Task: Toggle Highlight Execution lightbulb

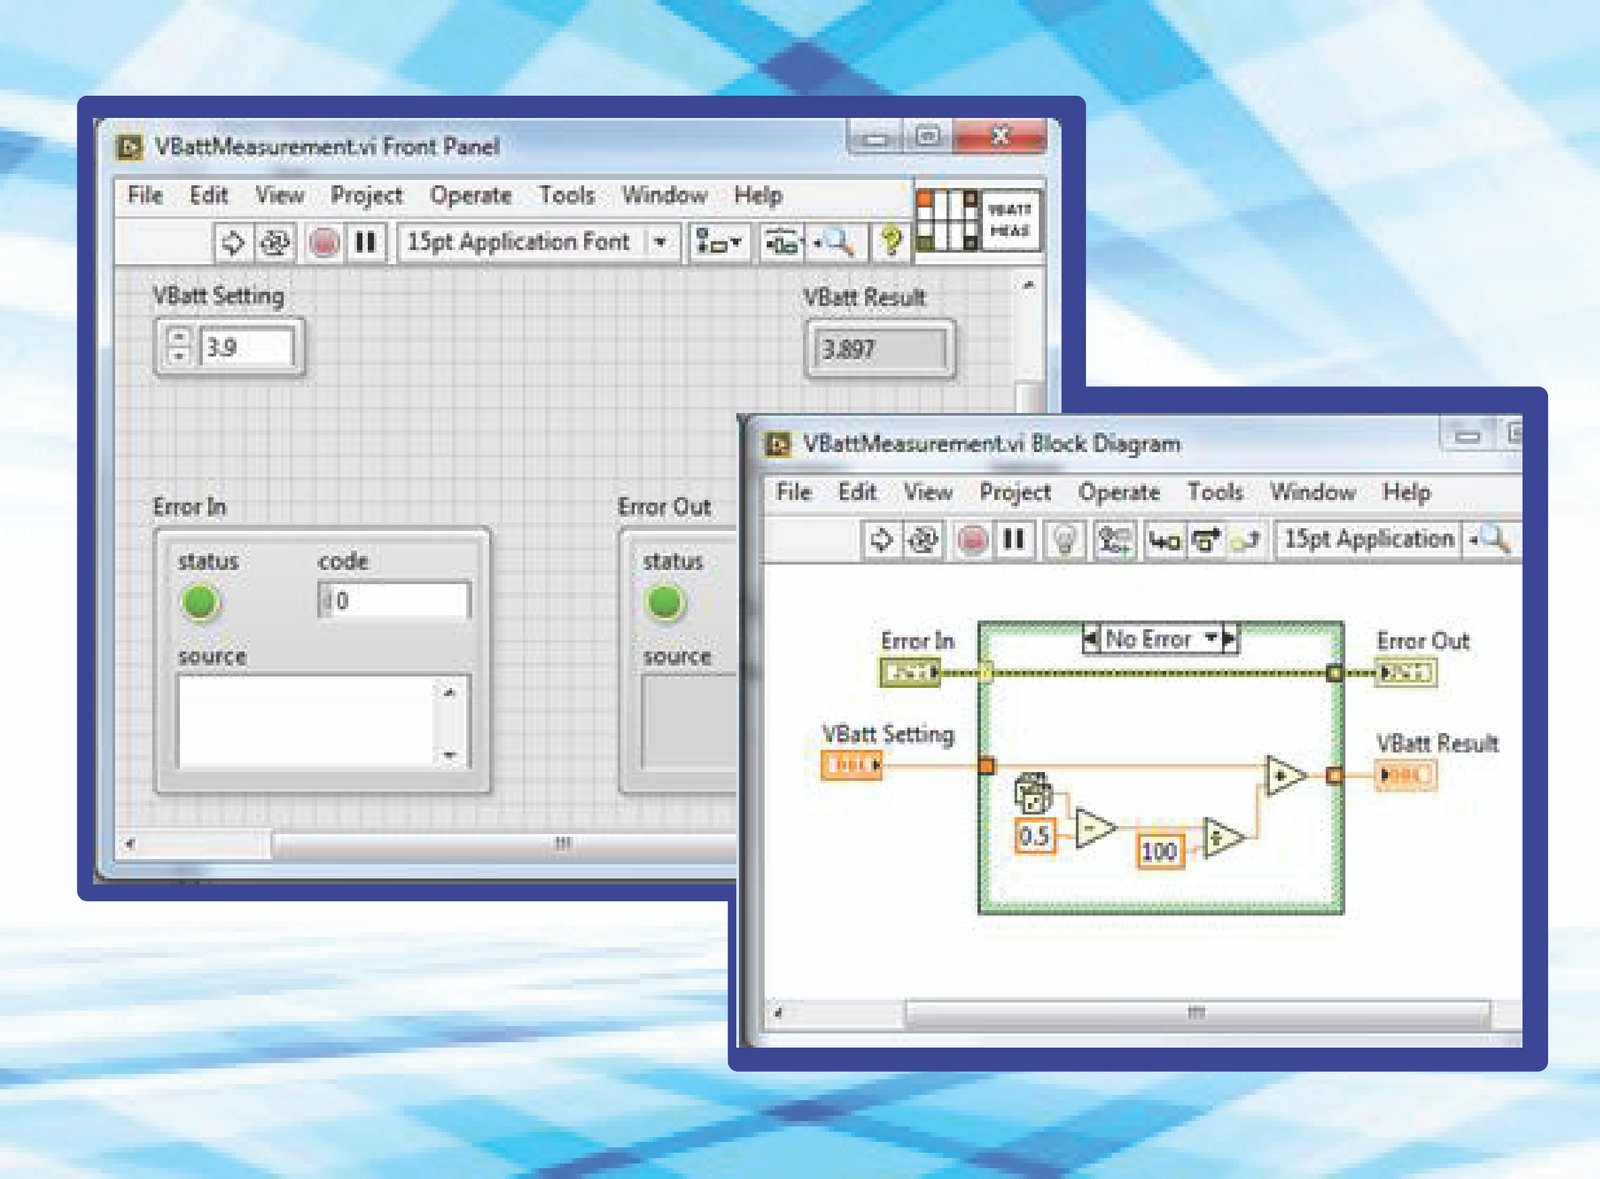Action: pos(1064,540)
